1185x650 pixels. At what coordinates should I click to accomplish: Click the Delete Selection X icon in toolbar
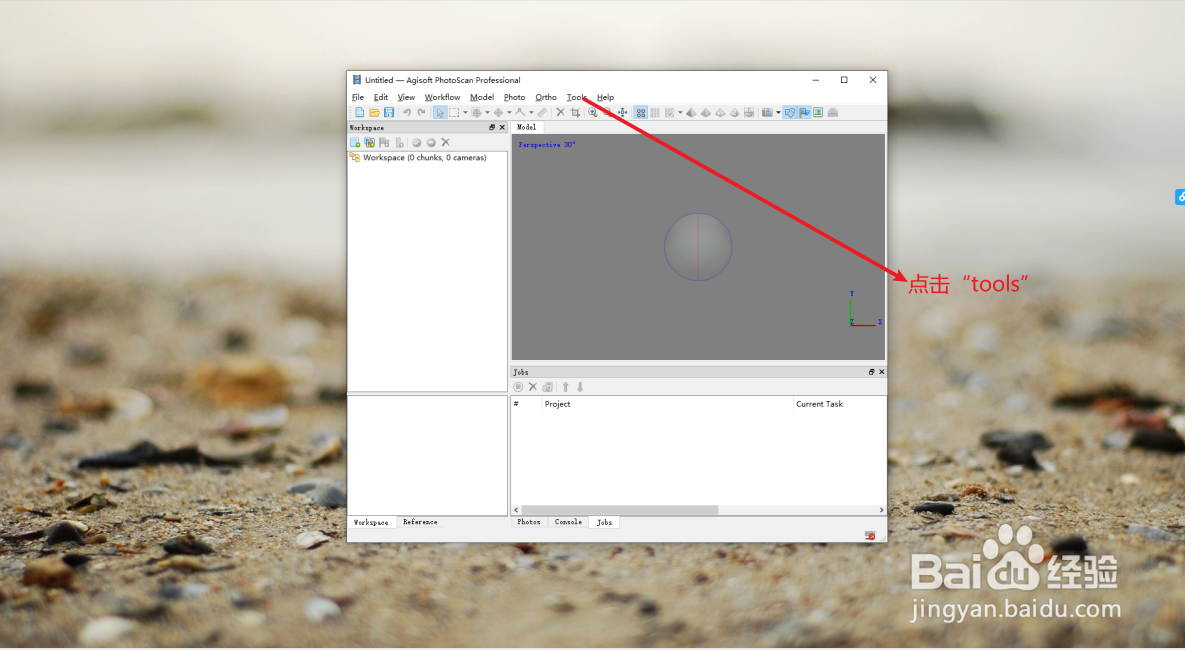[560, 112]
